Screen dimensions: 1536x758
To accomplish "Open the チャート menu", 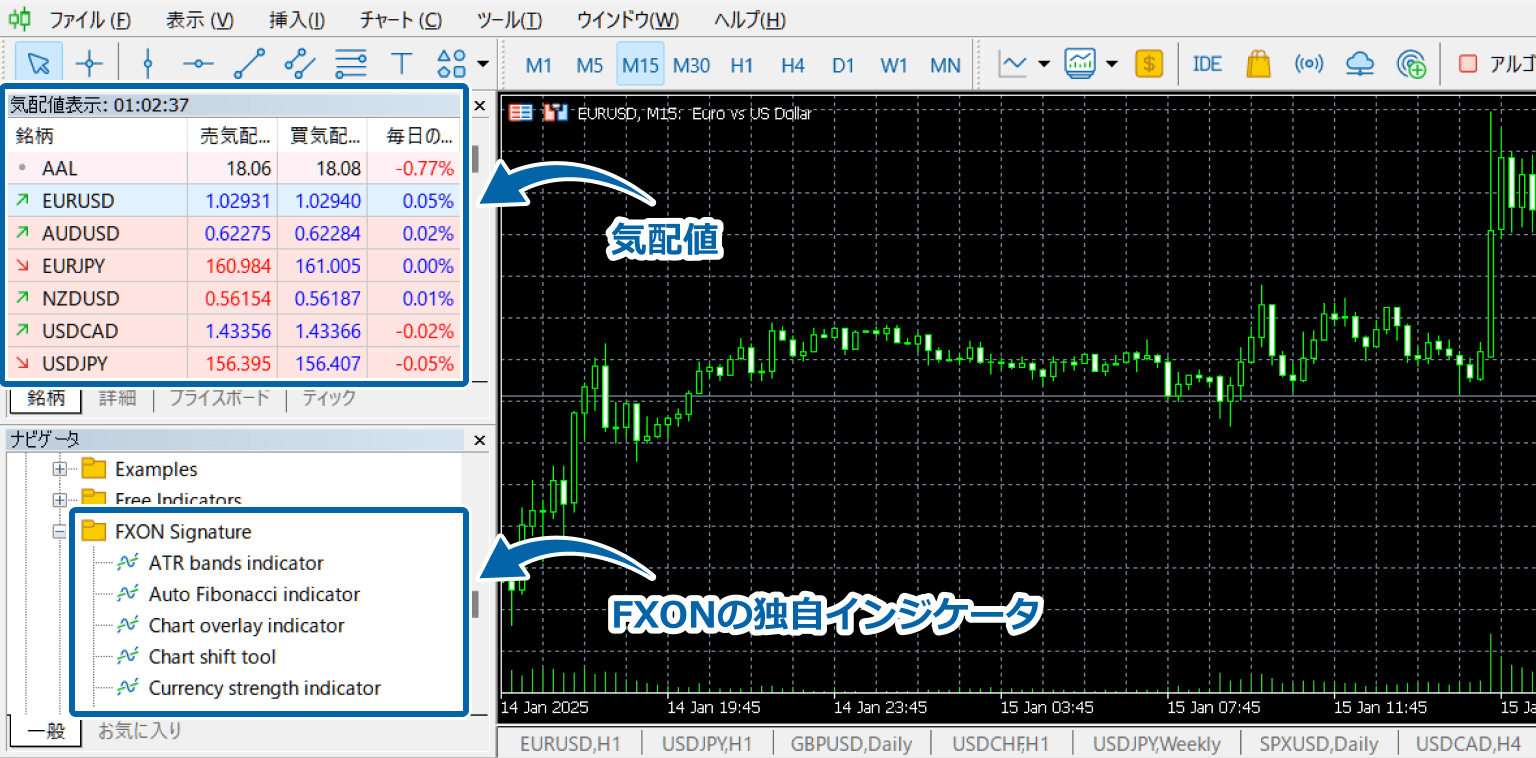I will pos(400,20).
